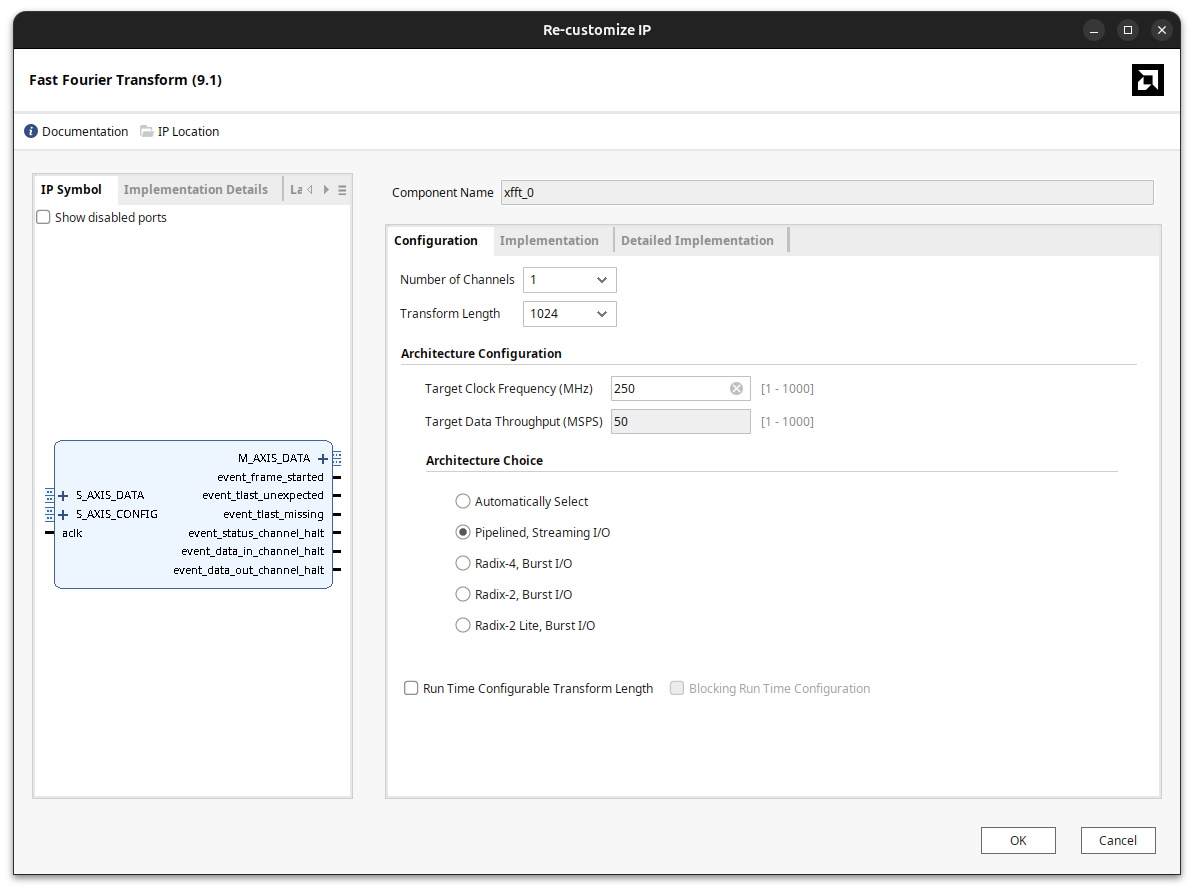Enable Show disabled ports checkbox
Image resolution: width=1194 pixels, height=891 pixels.
43,217
